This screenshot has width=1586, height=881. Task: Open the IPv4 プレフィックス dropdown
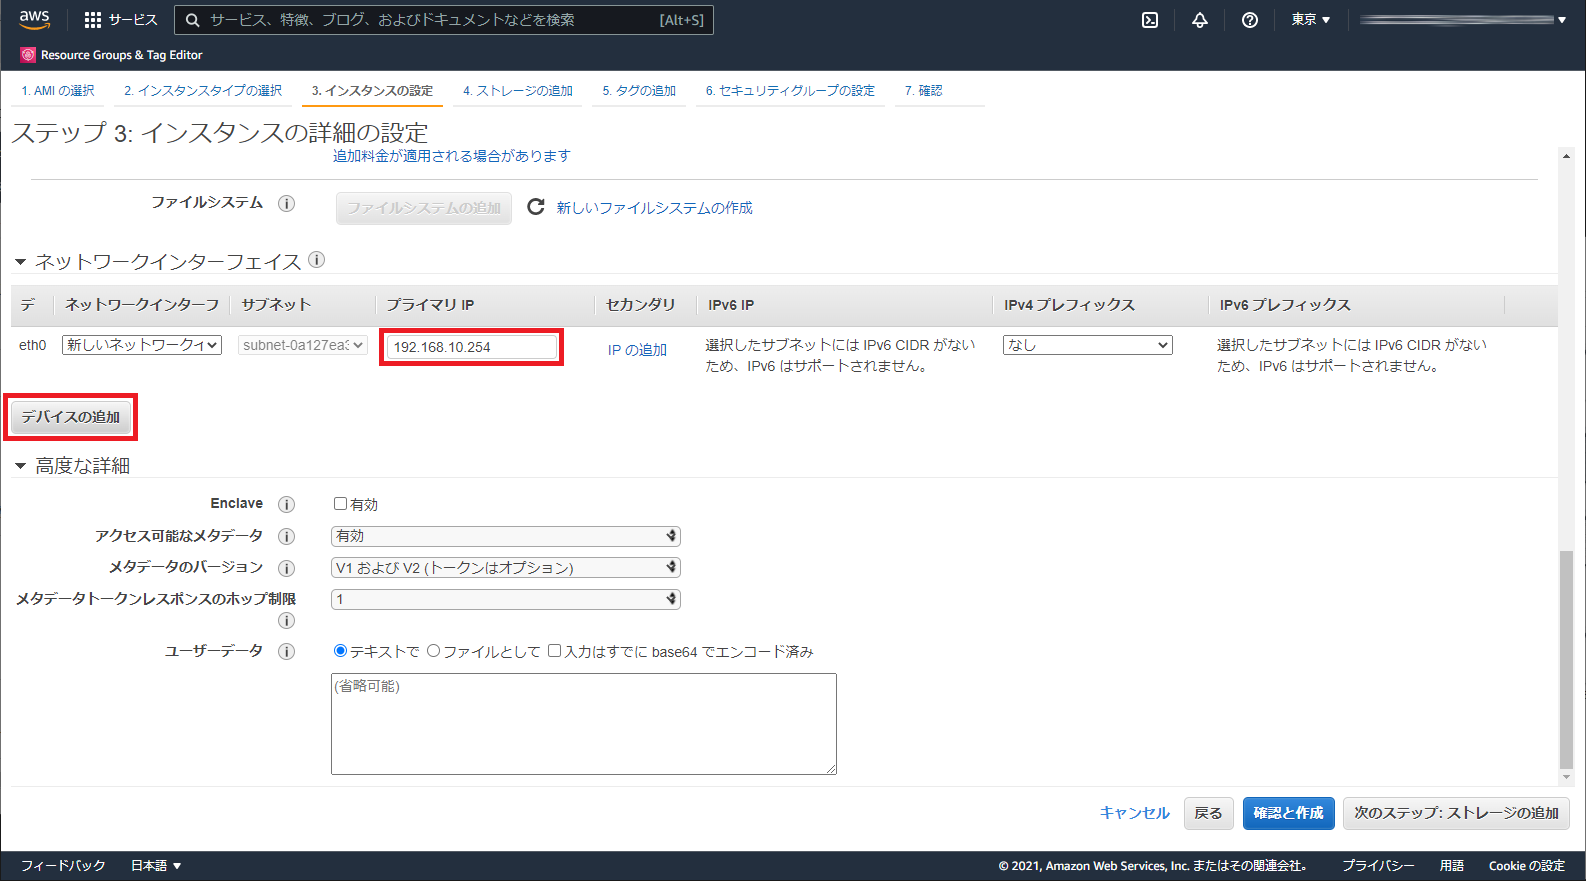[x=1087, y=345]
